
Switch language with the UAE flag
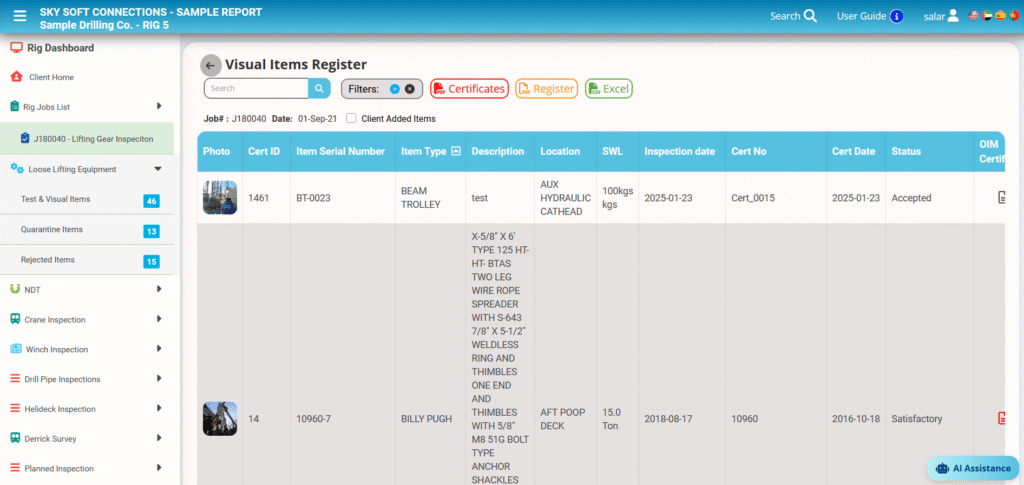pos(987,16)
